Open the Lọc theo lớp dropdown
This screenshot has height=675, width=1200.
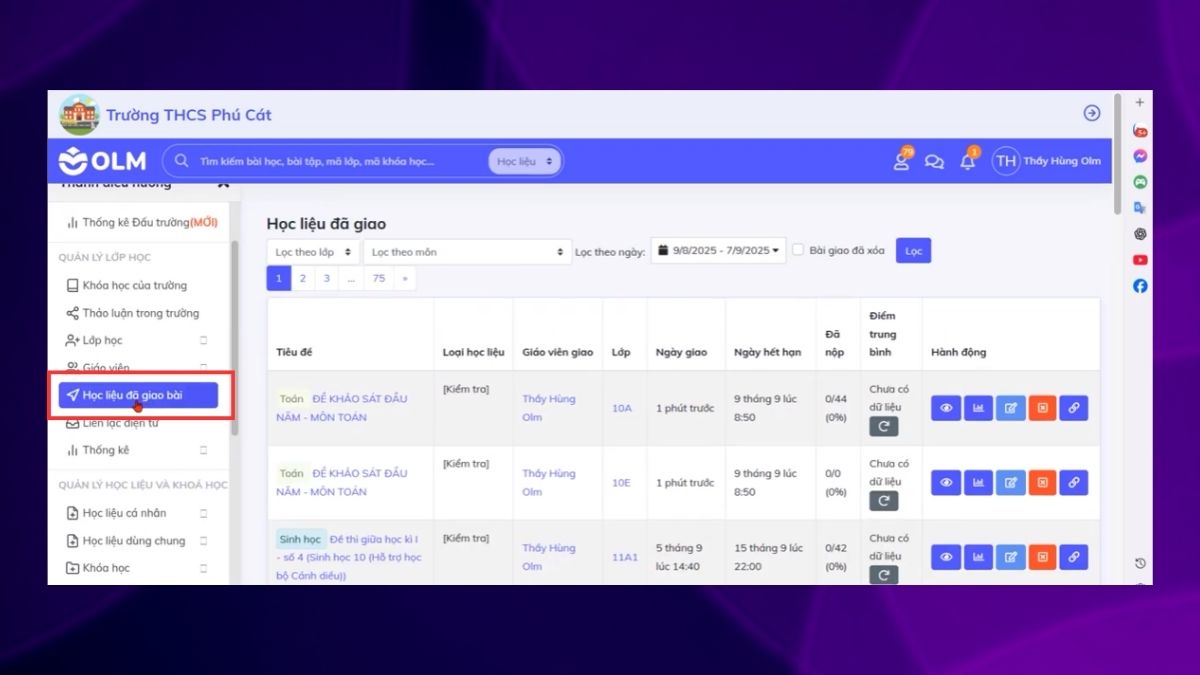(314, 252)
